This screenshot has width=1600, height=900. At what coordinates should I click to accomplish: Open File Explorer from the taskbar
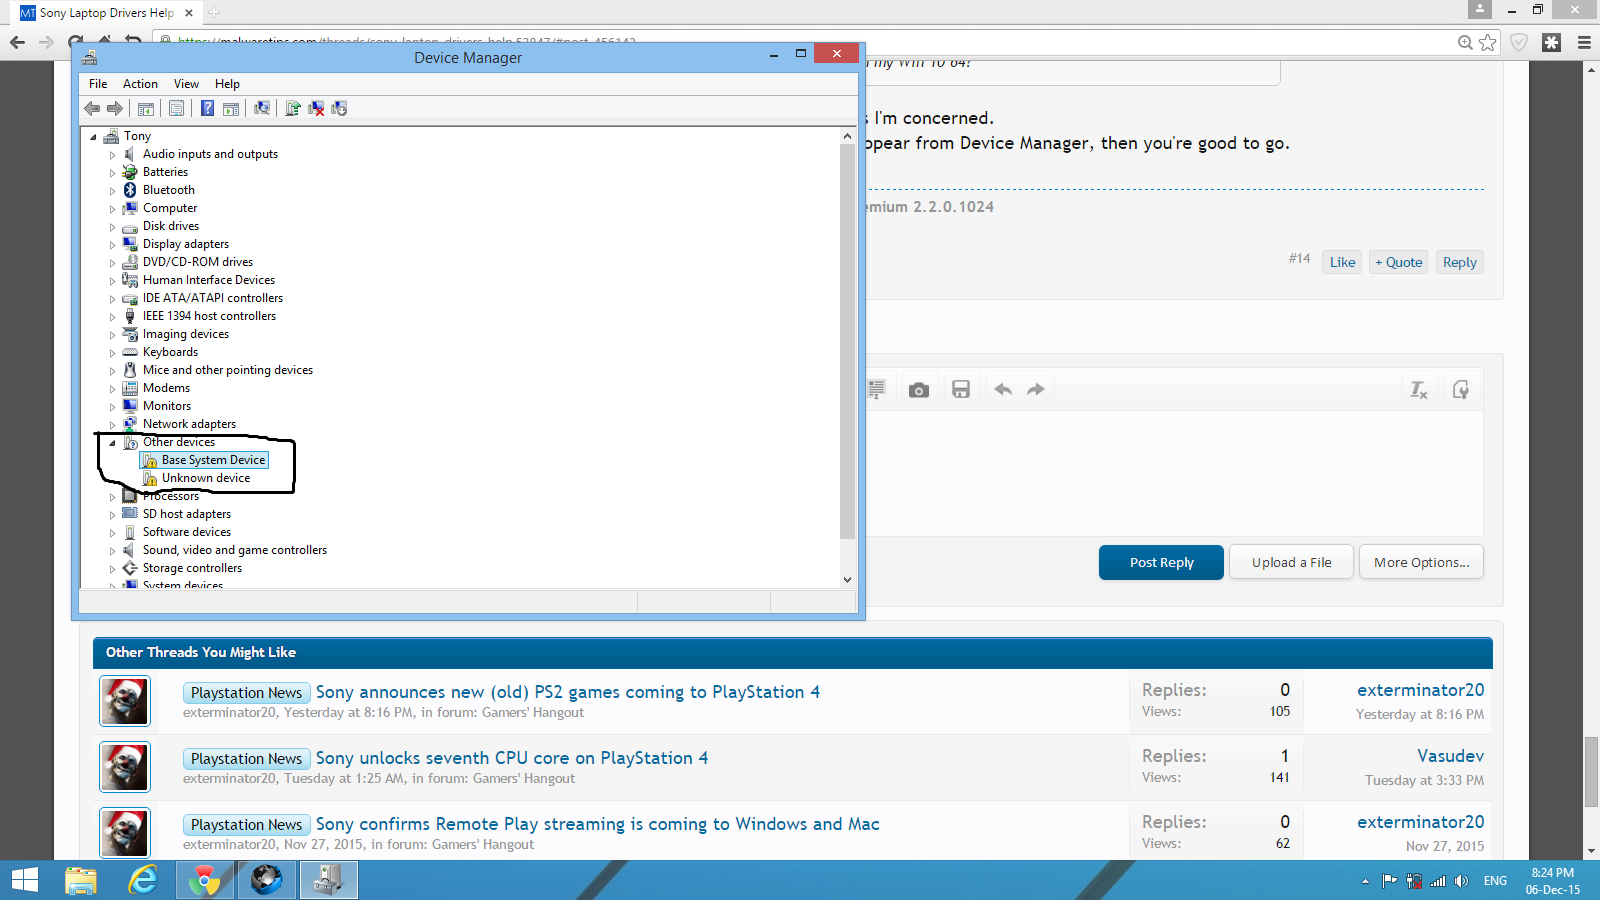pos(81,880)
